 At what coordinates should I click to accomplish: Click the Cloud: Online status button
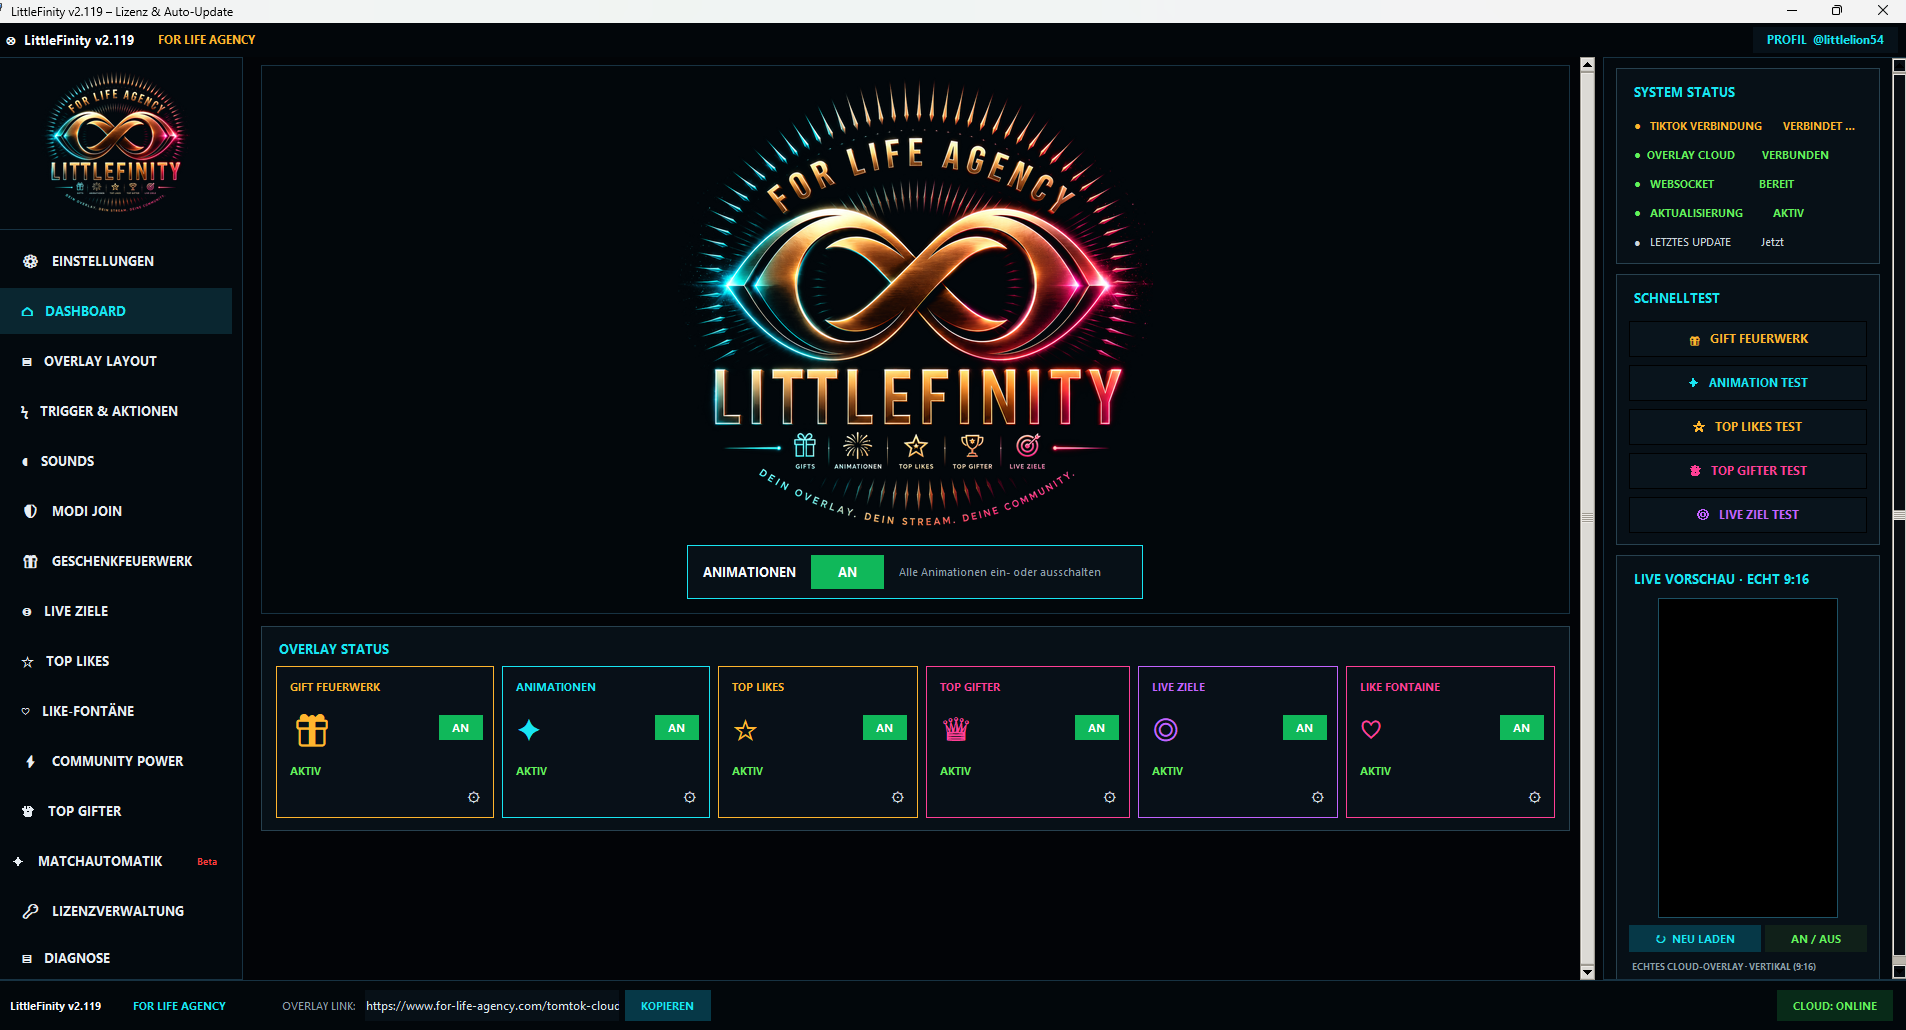point(1835,1006)
